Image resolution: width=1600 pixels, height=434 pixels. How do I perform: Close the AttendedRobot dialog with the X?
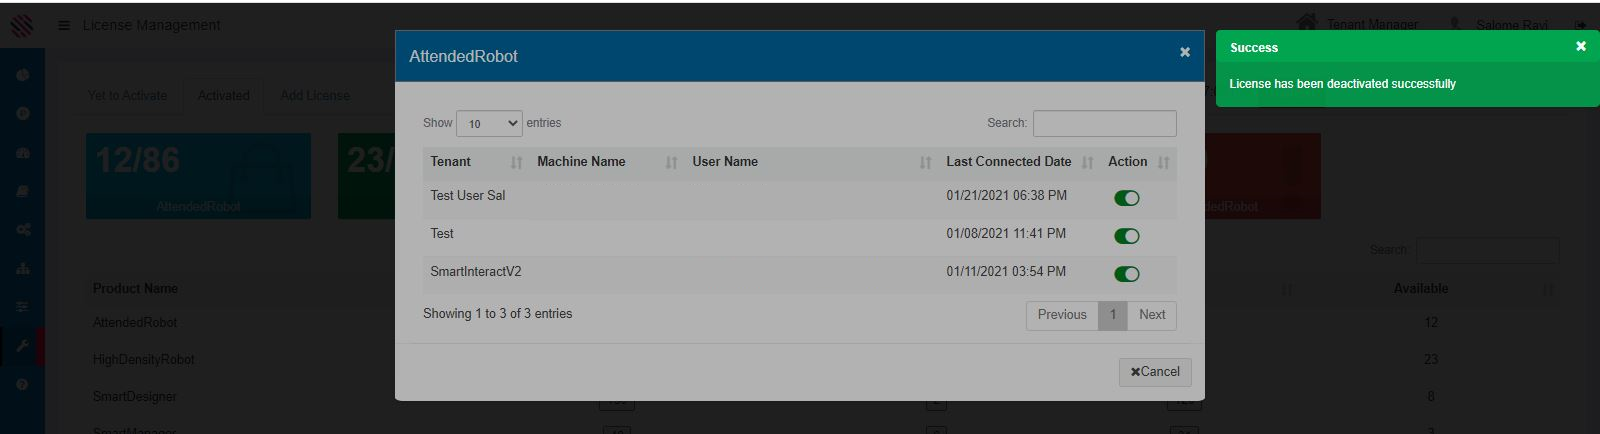(x=1185, y=52)
